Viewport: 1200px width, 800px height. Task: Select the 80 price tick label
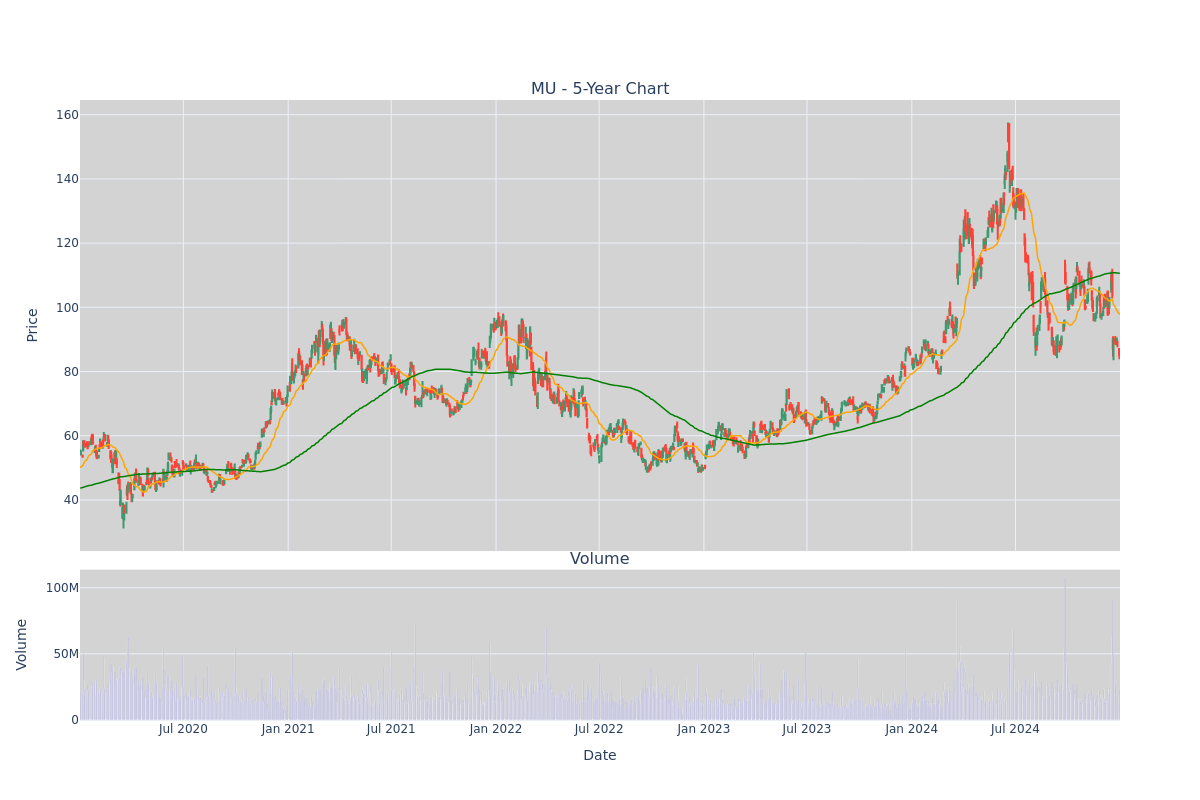tap(70, 372)
